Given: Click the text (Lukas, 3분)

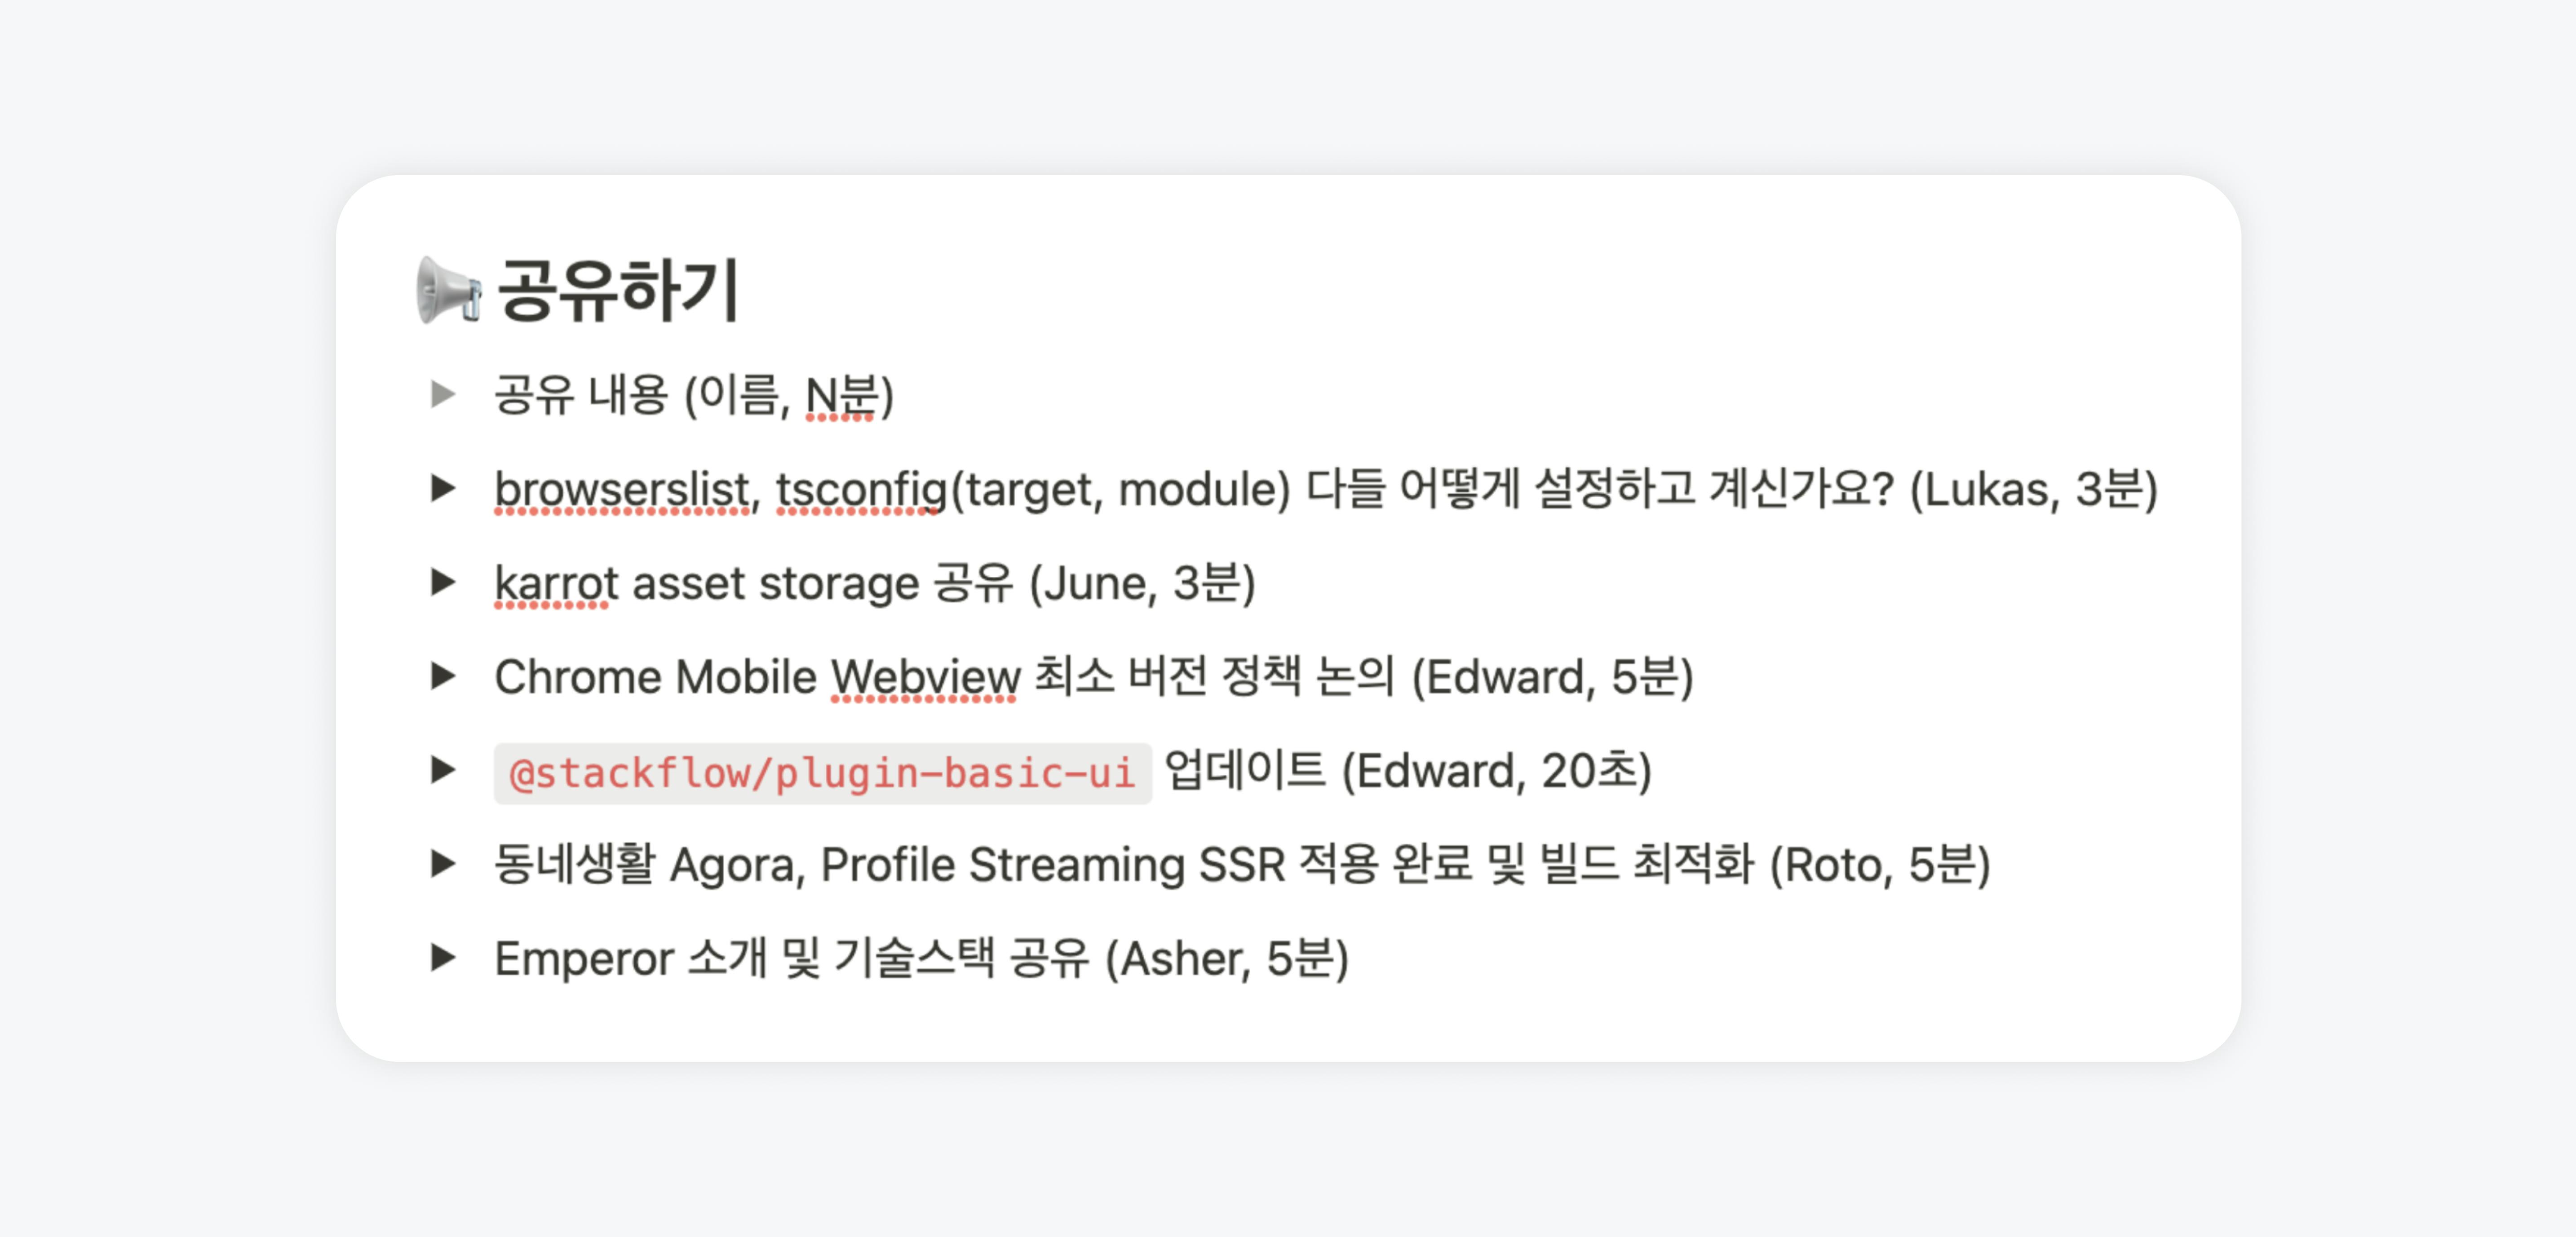Looking at the screenshot, I should point(2033,490).
